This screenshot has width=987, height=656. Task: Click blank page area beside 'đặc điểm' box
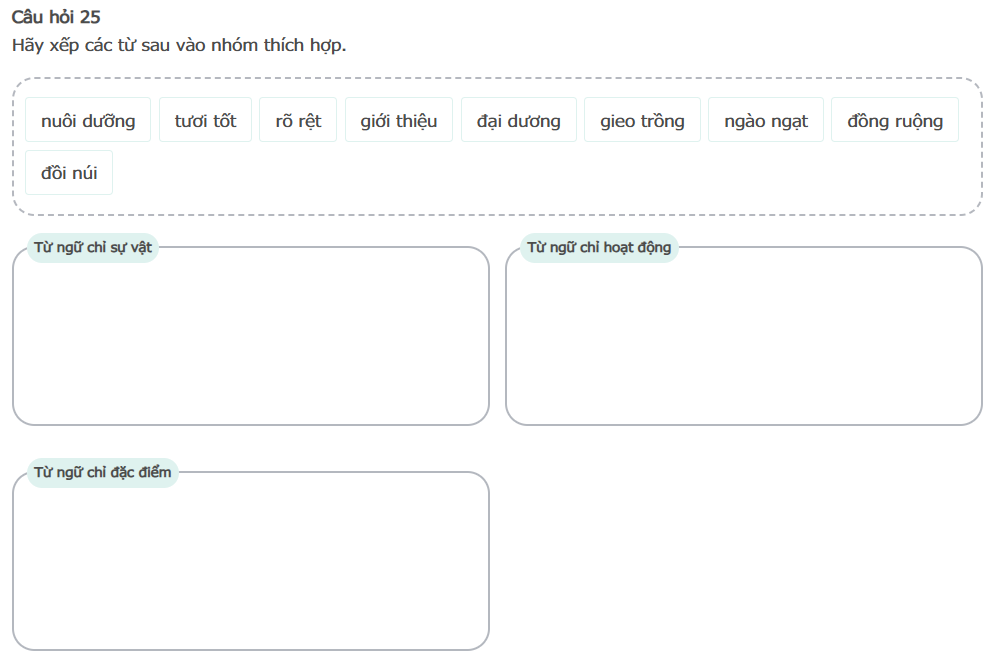tap(740, 560)
